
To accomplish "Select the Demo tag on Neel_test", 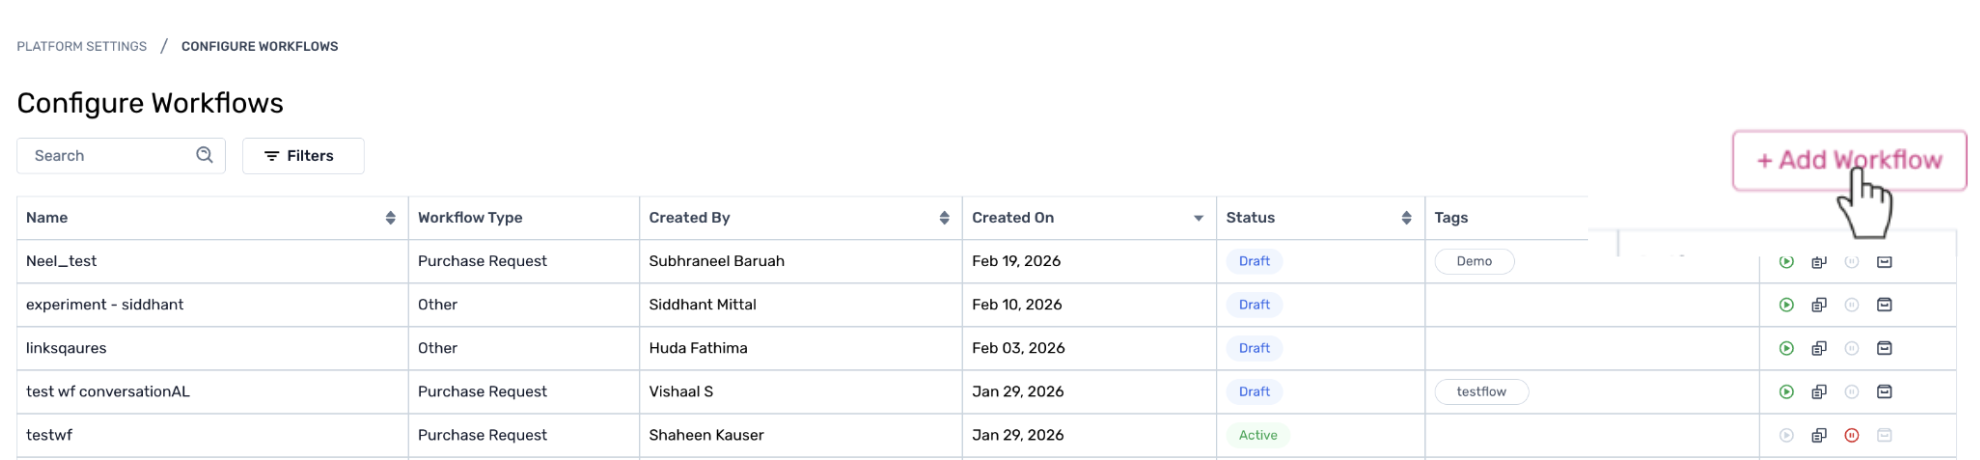I will click(x=1474, y=261).
